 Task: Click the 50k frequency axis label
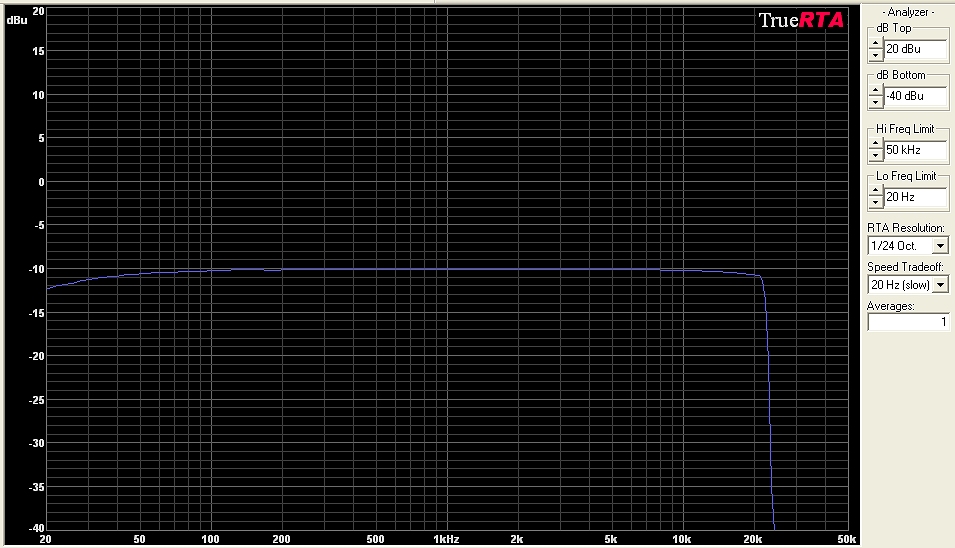(847, 539)
